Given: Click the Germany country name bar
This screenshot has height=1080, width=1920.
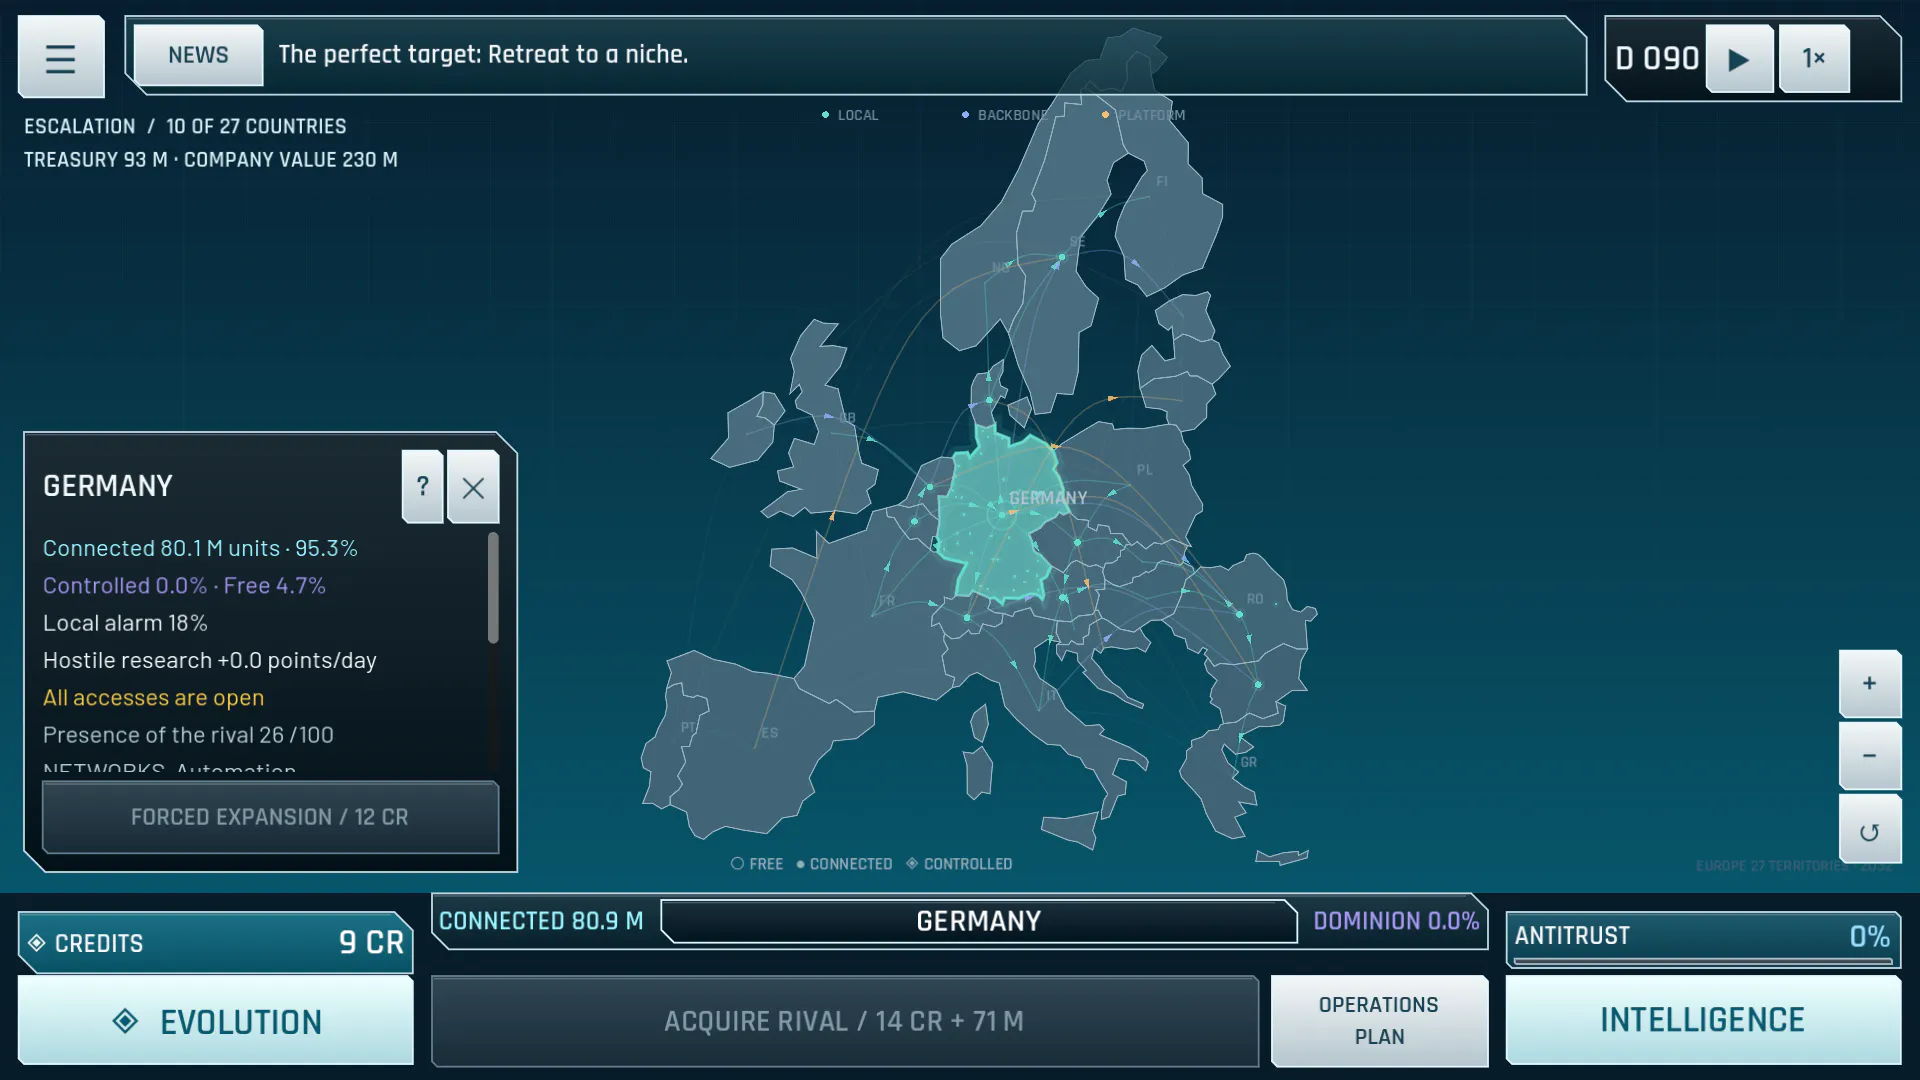Looking at the screenshot, I should click(979, 921).
